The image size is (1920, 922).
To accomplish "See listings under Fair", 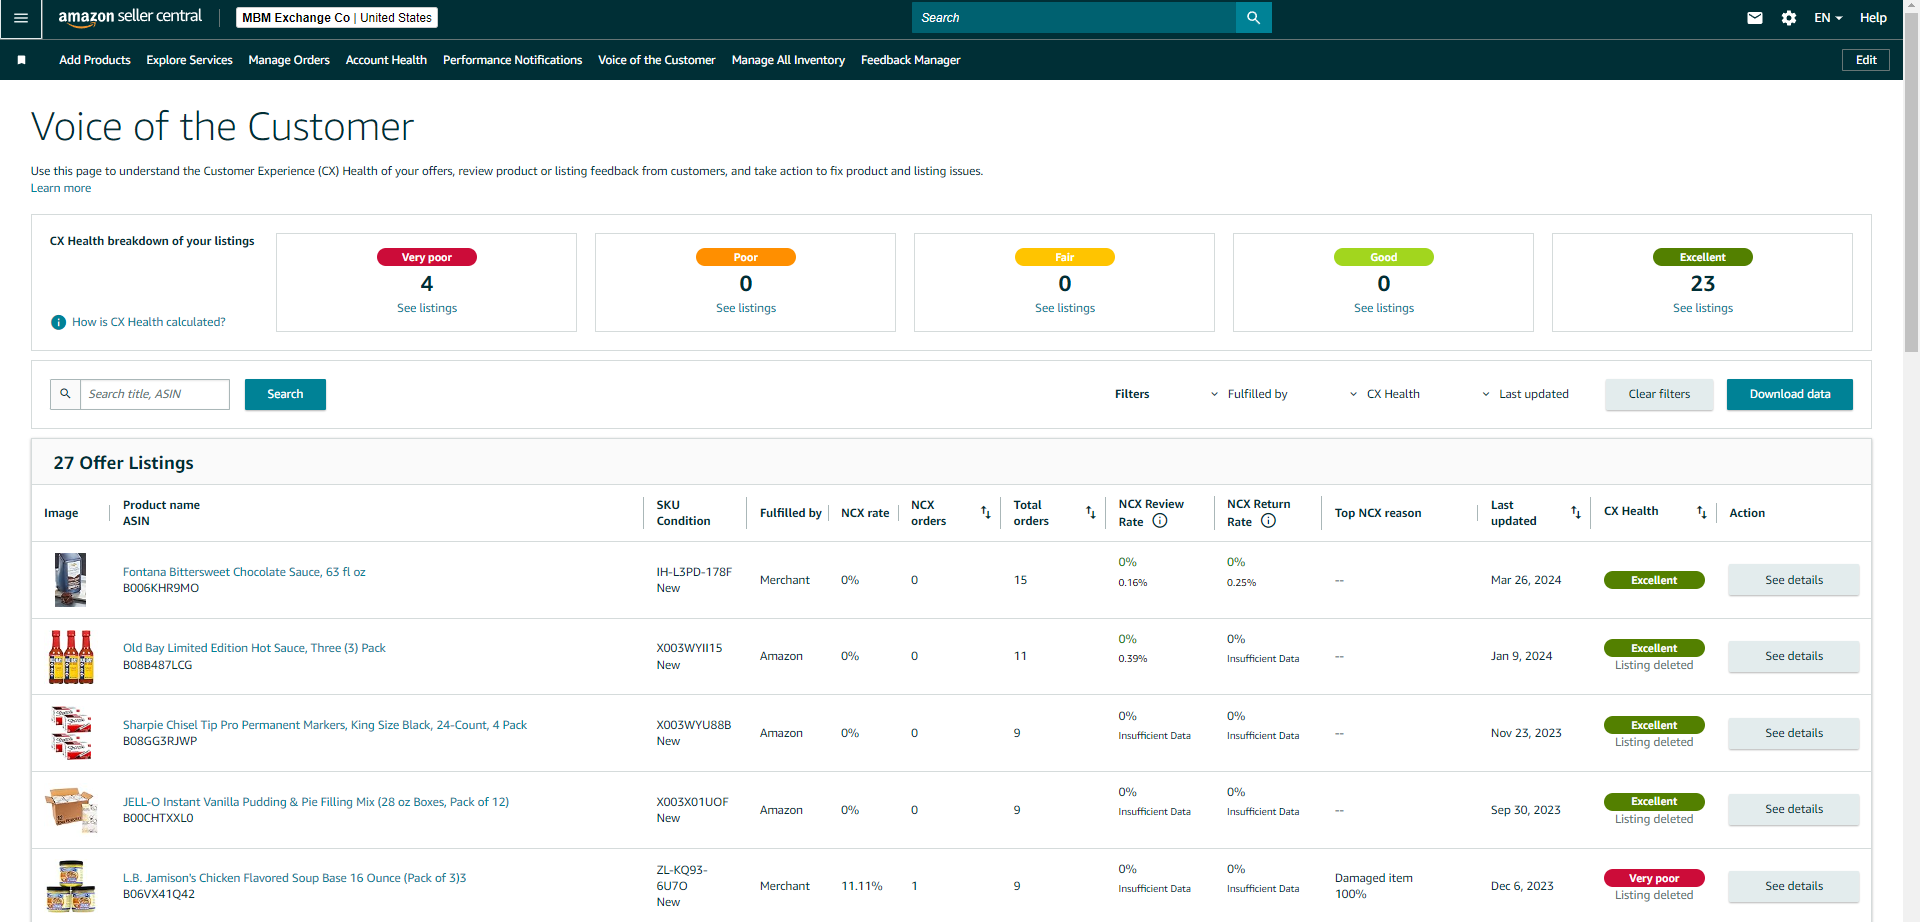I will pos(1065,308).
